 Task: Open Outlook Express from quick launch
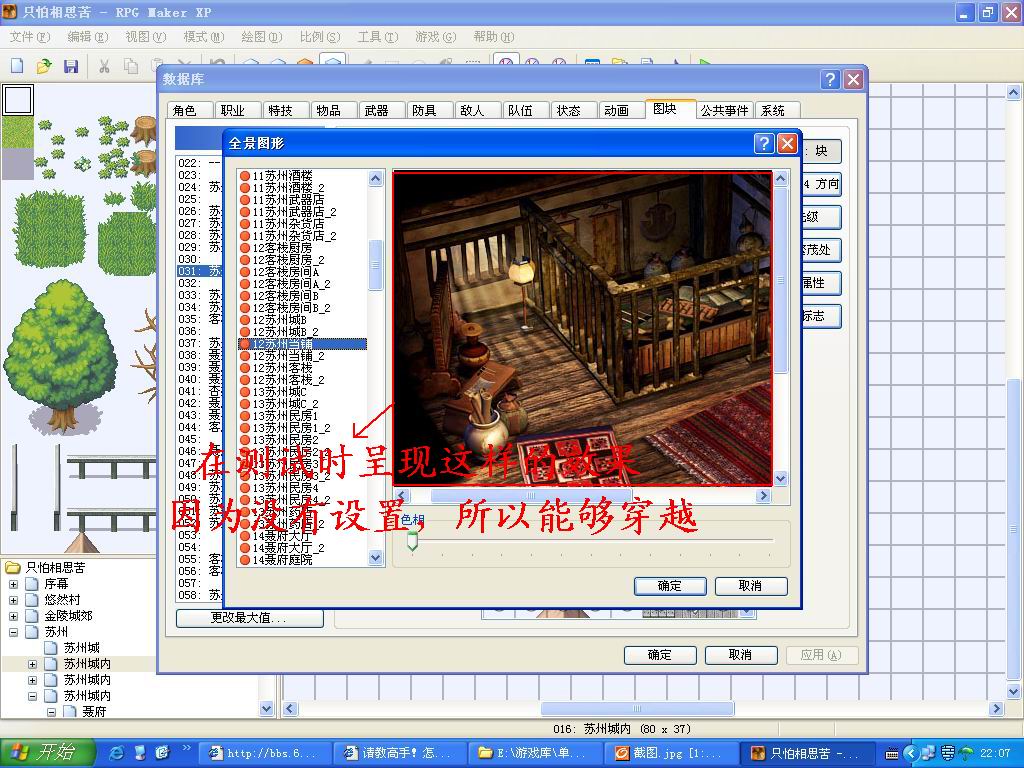pos(162,753)
